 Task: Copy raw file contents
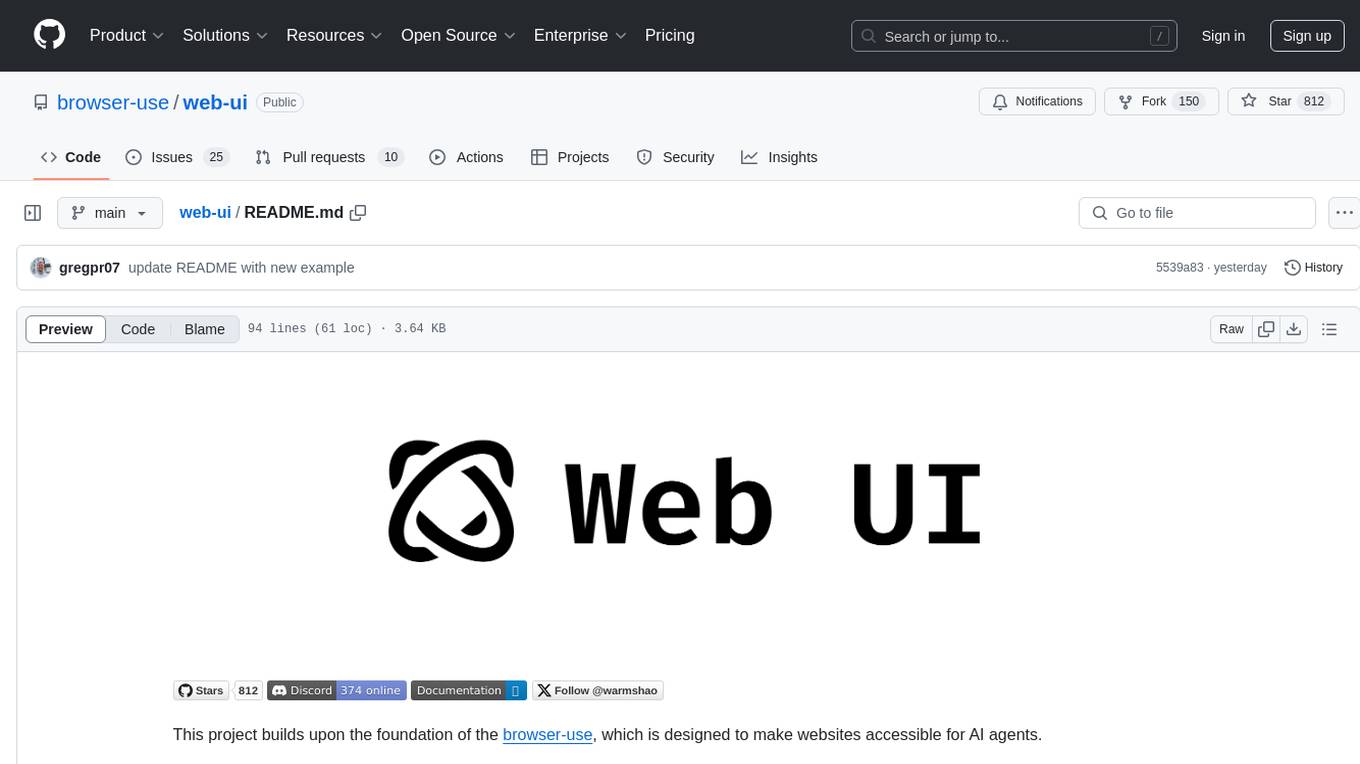[1266, 329]
